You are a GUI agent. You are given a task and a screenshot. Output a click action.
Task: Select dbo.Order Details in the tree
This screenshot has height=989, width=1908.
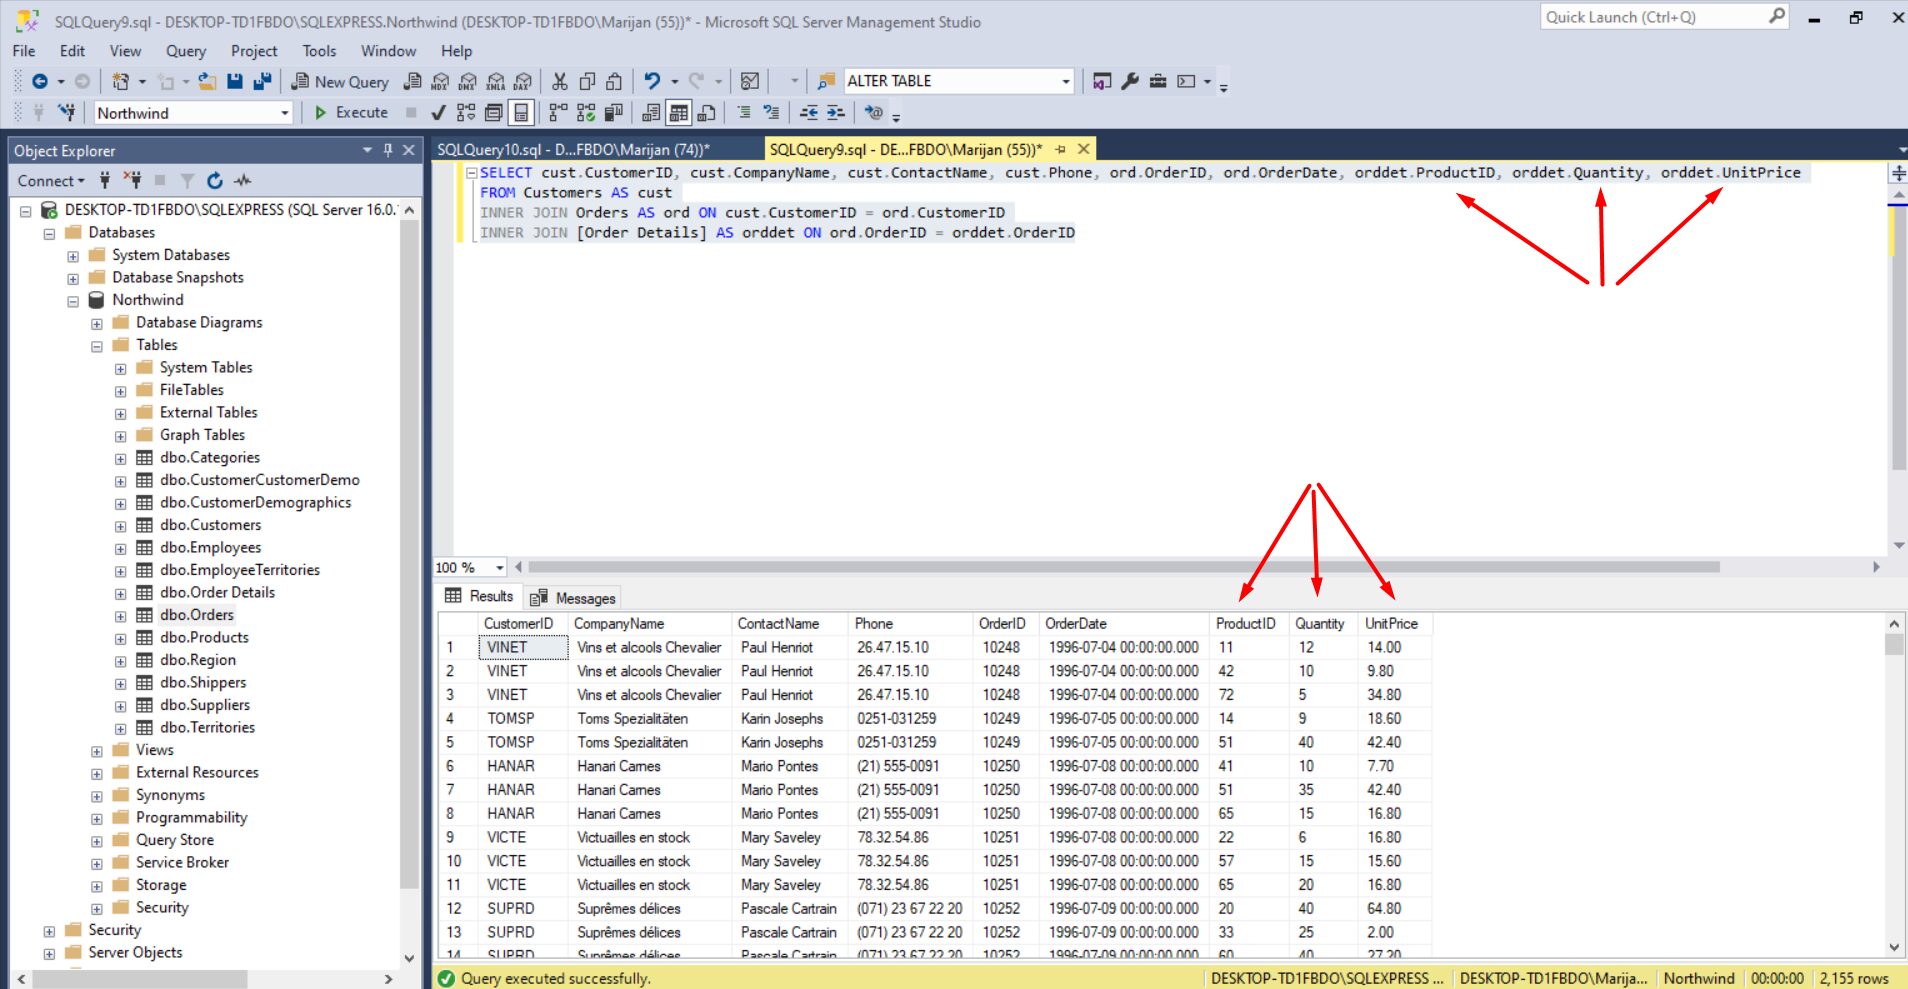pyautogui.click(x=217, y=593)
